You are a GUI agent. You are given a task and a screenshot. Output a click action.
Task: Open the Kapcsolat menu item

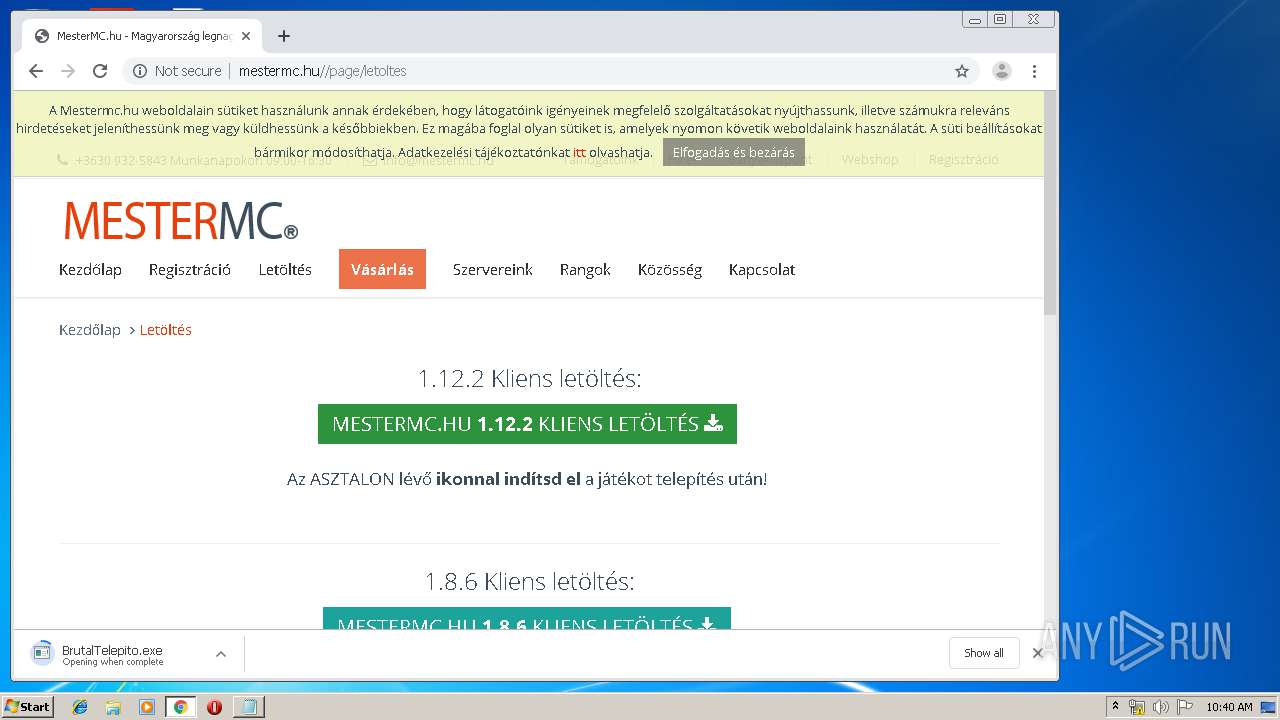[x=762, y=270]
